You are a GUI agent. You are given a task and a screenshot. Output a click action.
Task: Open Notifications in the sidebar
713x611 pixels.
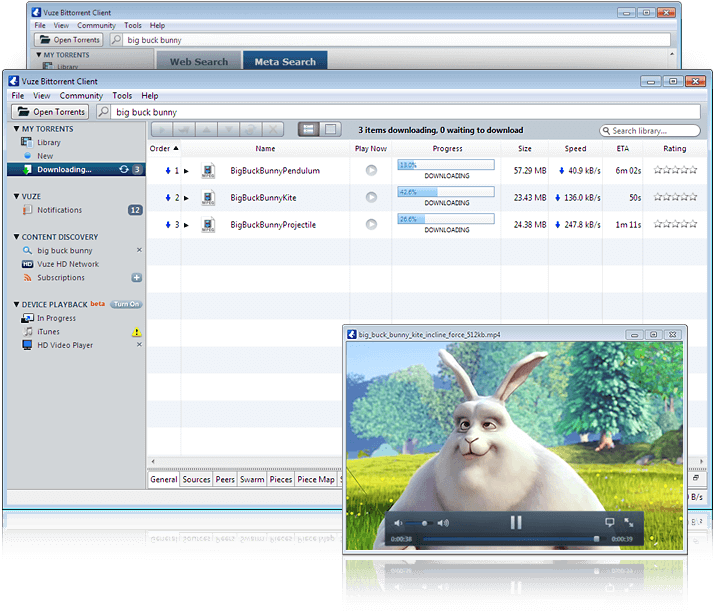coord(60,210)
